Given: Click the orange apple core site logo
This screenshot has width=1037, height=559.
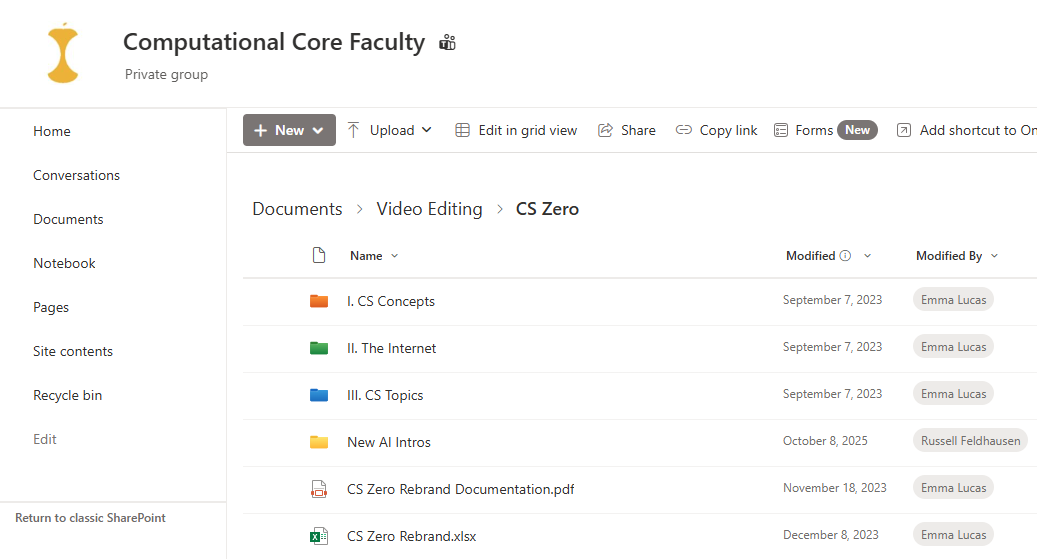Looking at the screenshot, I should [x=63, y=53].
